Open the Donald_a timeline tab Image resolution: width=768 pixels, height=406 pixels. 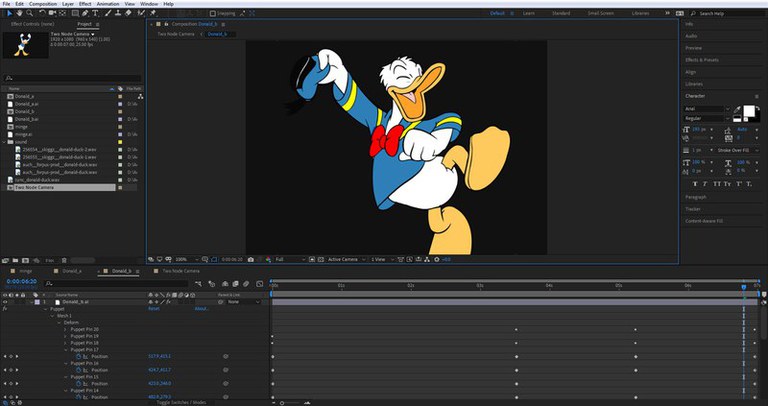coord(72,271)
